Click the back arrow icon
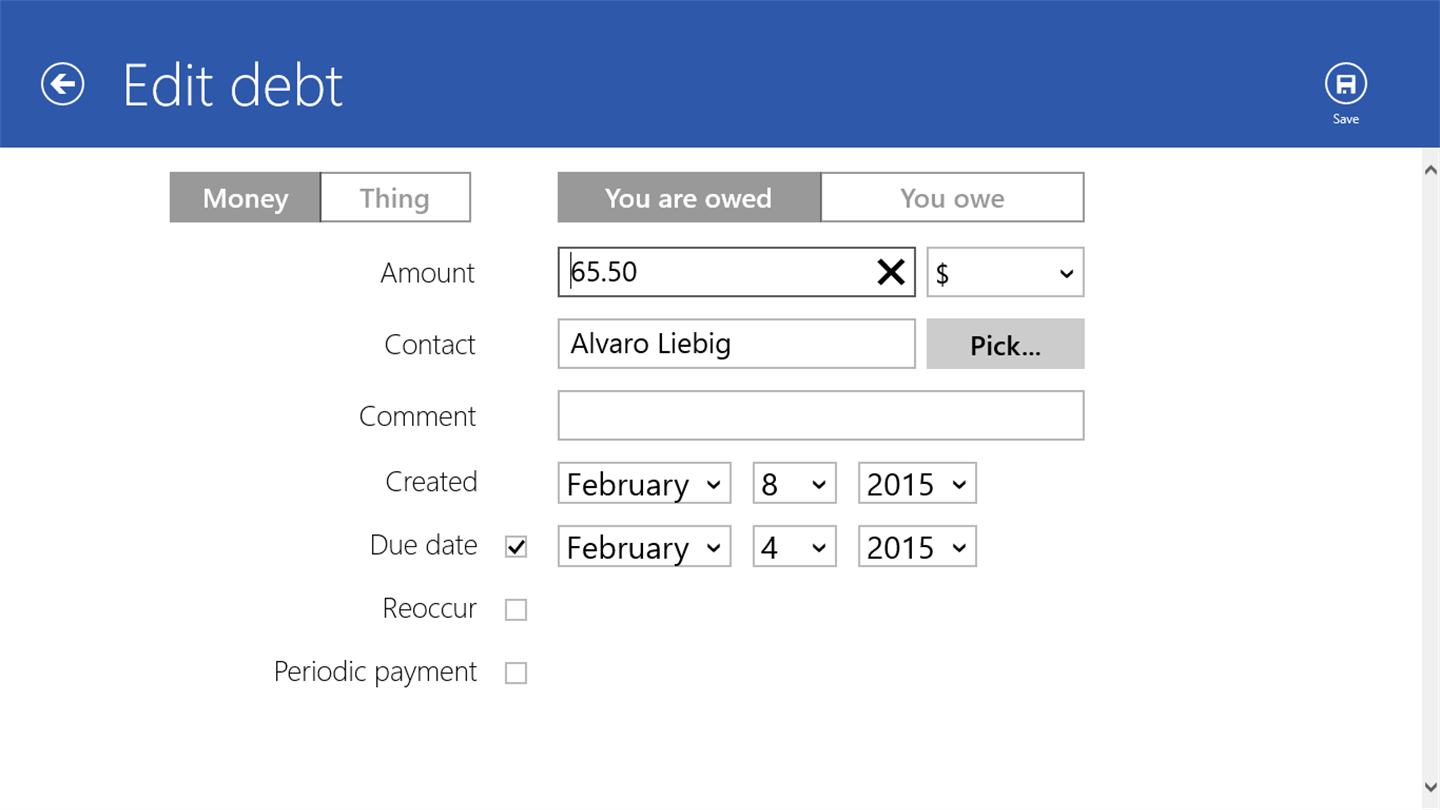 pos(62,84)
